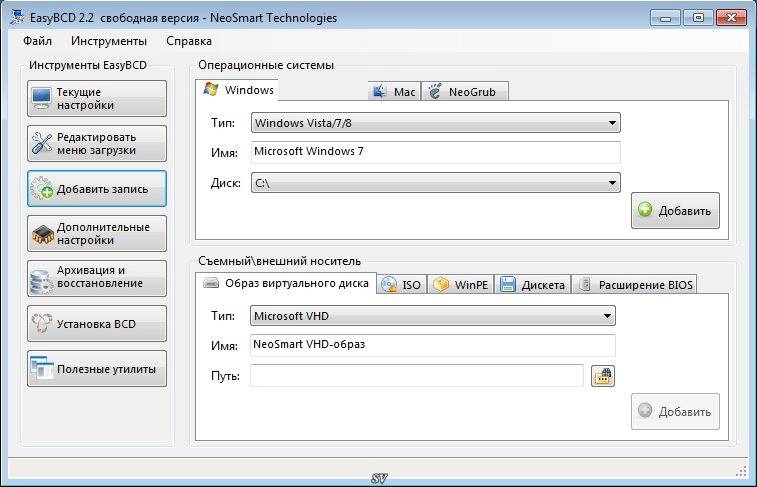The image size is (757, 487).
Task: Click the Microsoft Windows 7 name field
Action: (435, 152)
